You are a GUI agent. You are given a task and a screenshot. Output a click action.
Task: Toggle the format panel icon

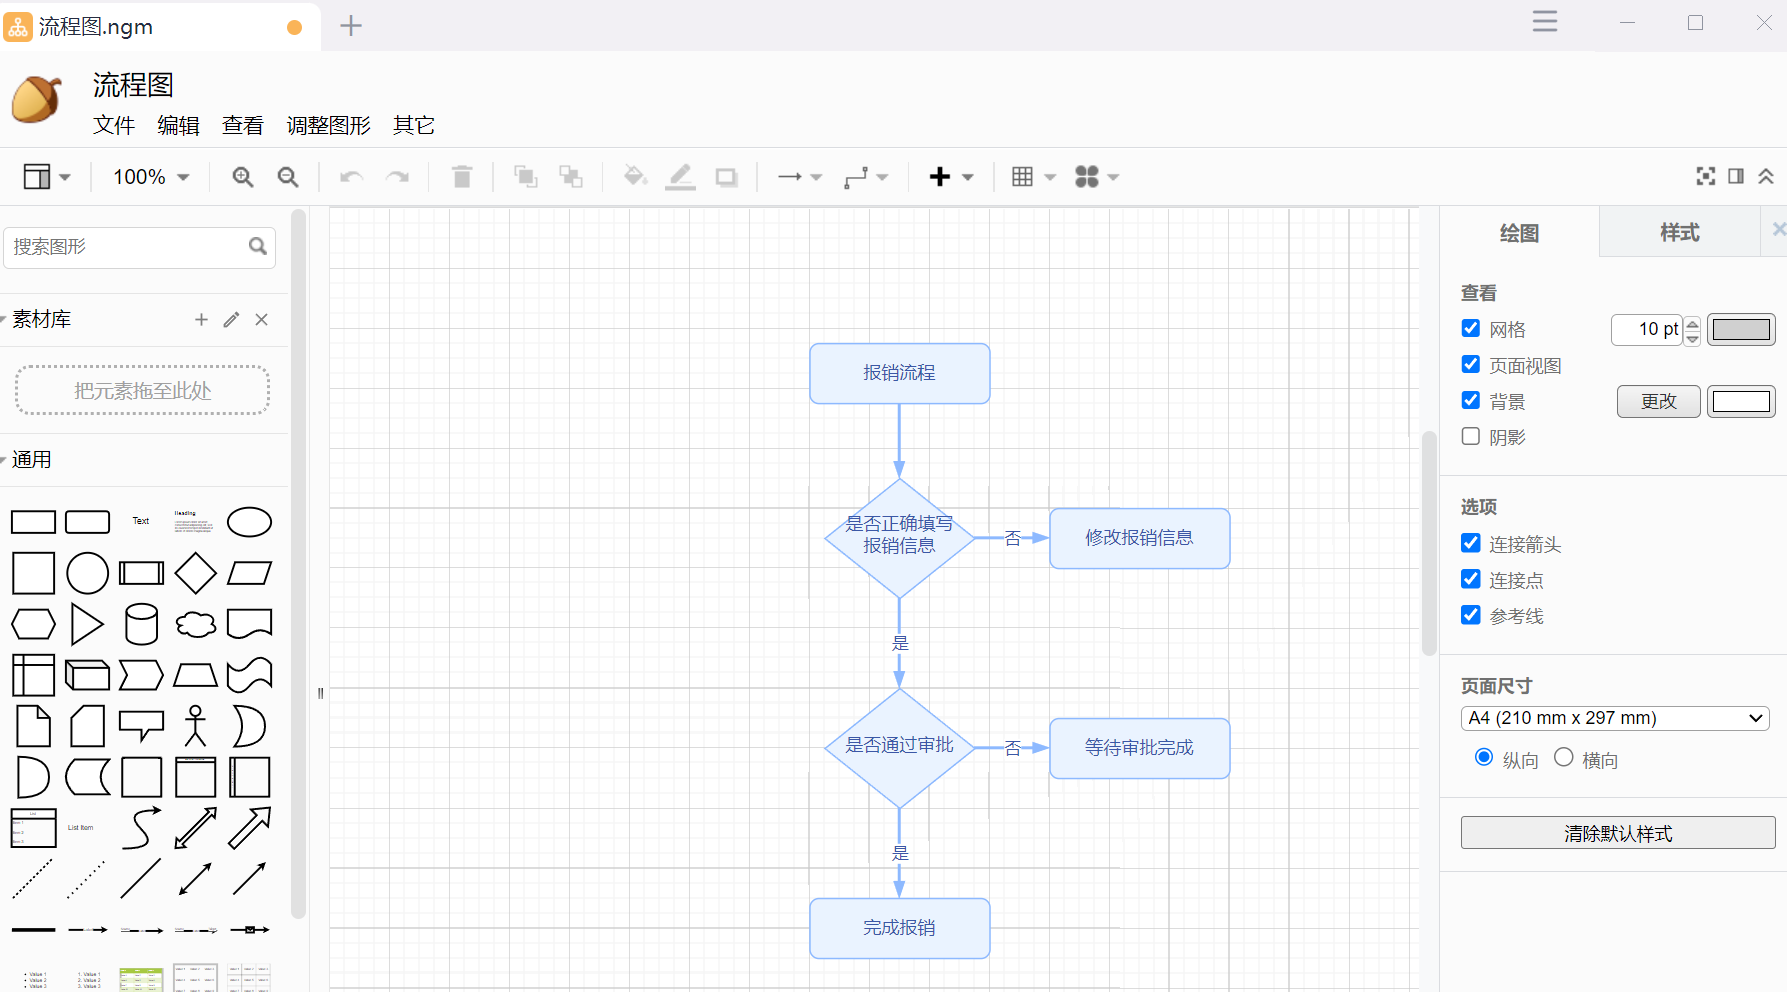1736,176
